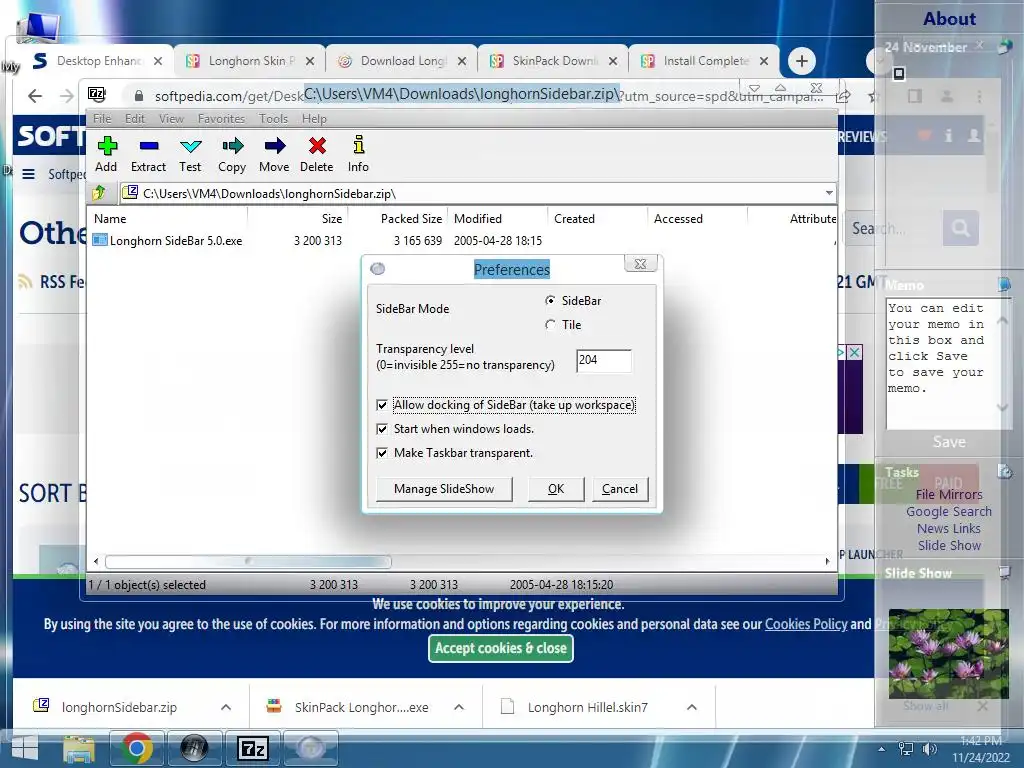Open the View menu in 7-Zip
Screen dimensions: 1024x768
click(x=171, y=119)
